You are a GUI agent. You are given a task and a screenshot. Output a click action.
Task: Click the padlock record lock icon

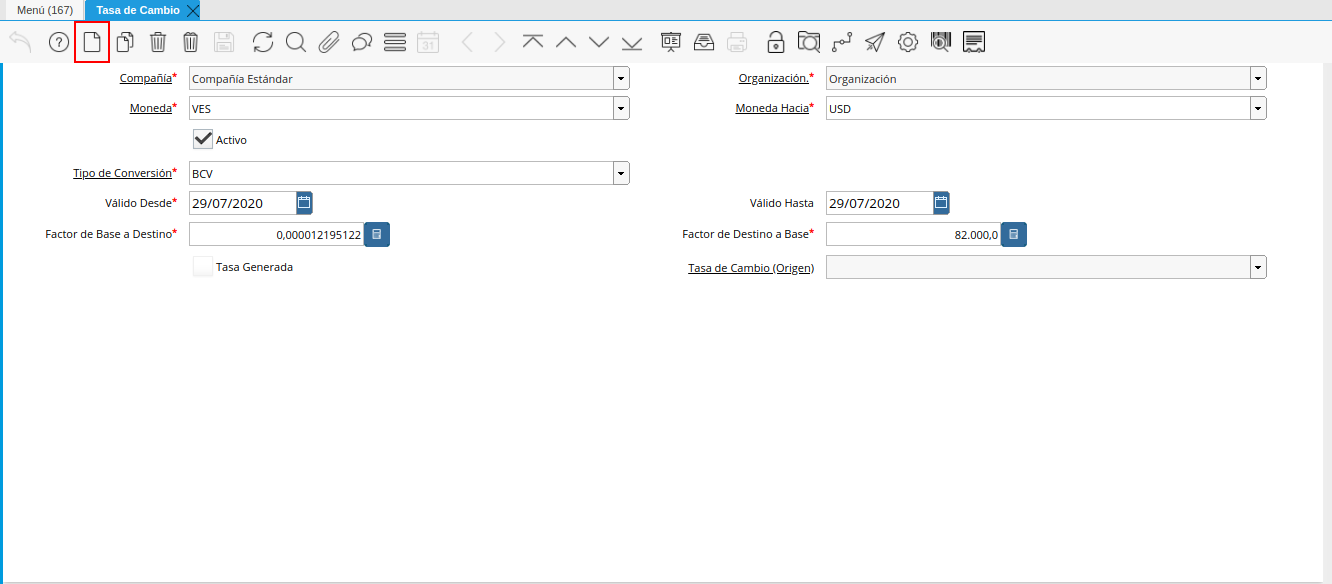tap(776, 42)
